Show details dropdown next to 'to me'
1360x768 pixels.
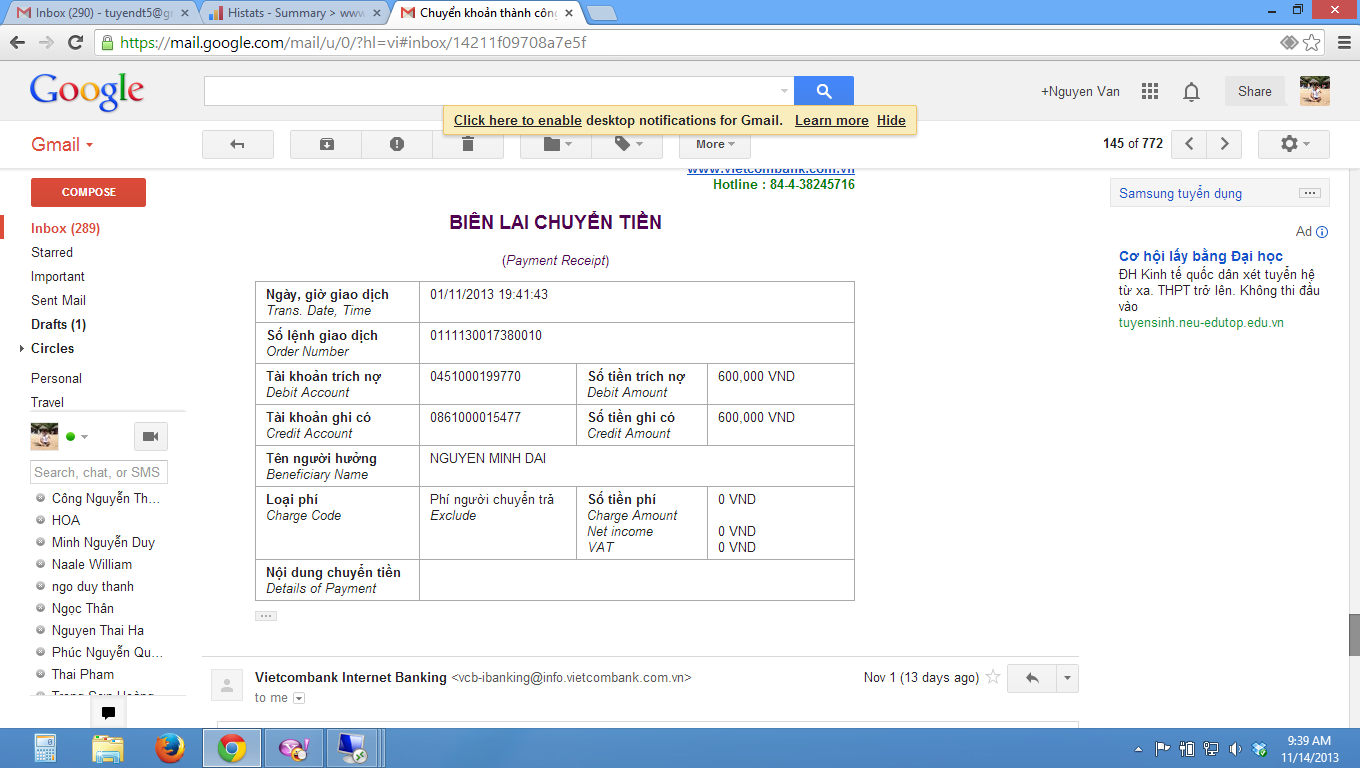click(299, 698)
